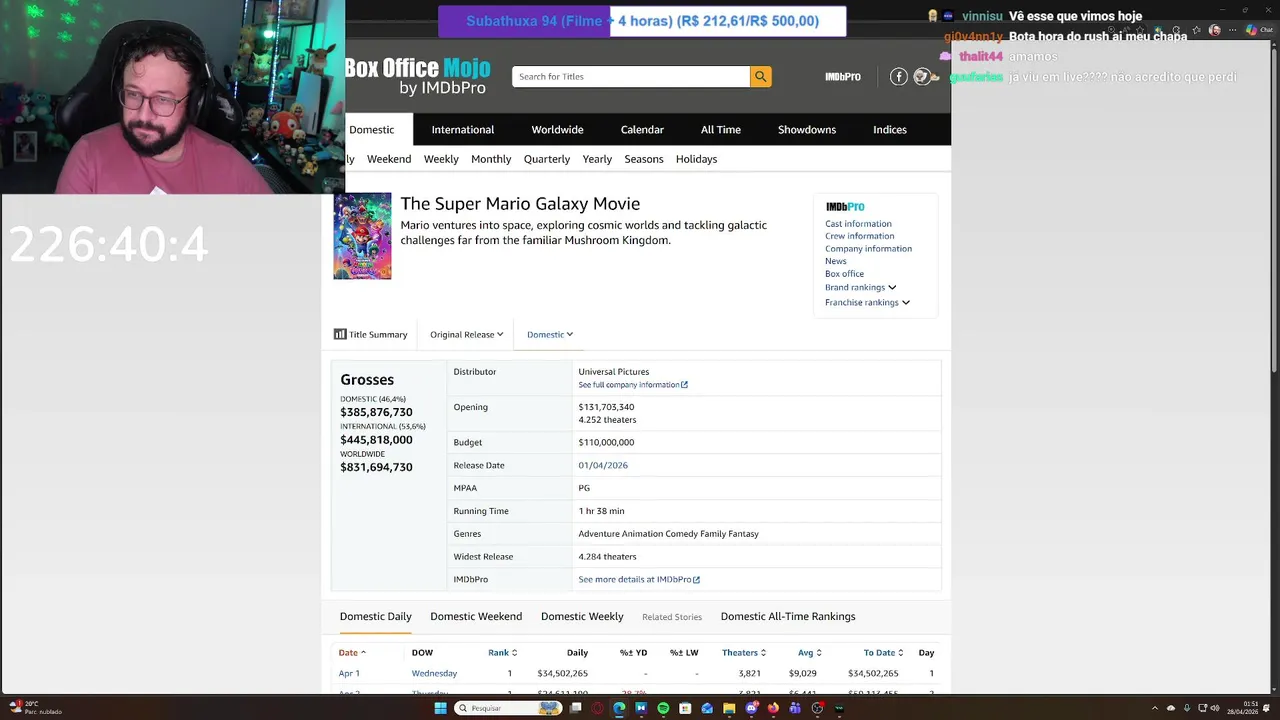Image resolution: width=1280 pixels, height=720 pixels.
Task: Switch to the International nav tab
Action: pos(463,130)
